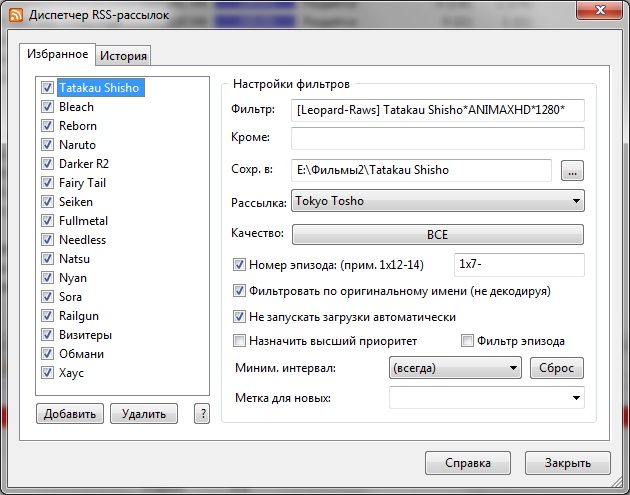Switch to the История tab
630x495 pixels.
(x=124, y=56)
